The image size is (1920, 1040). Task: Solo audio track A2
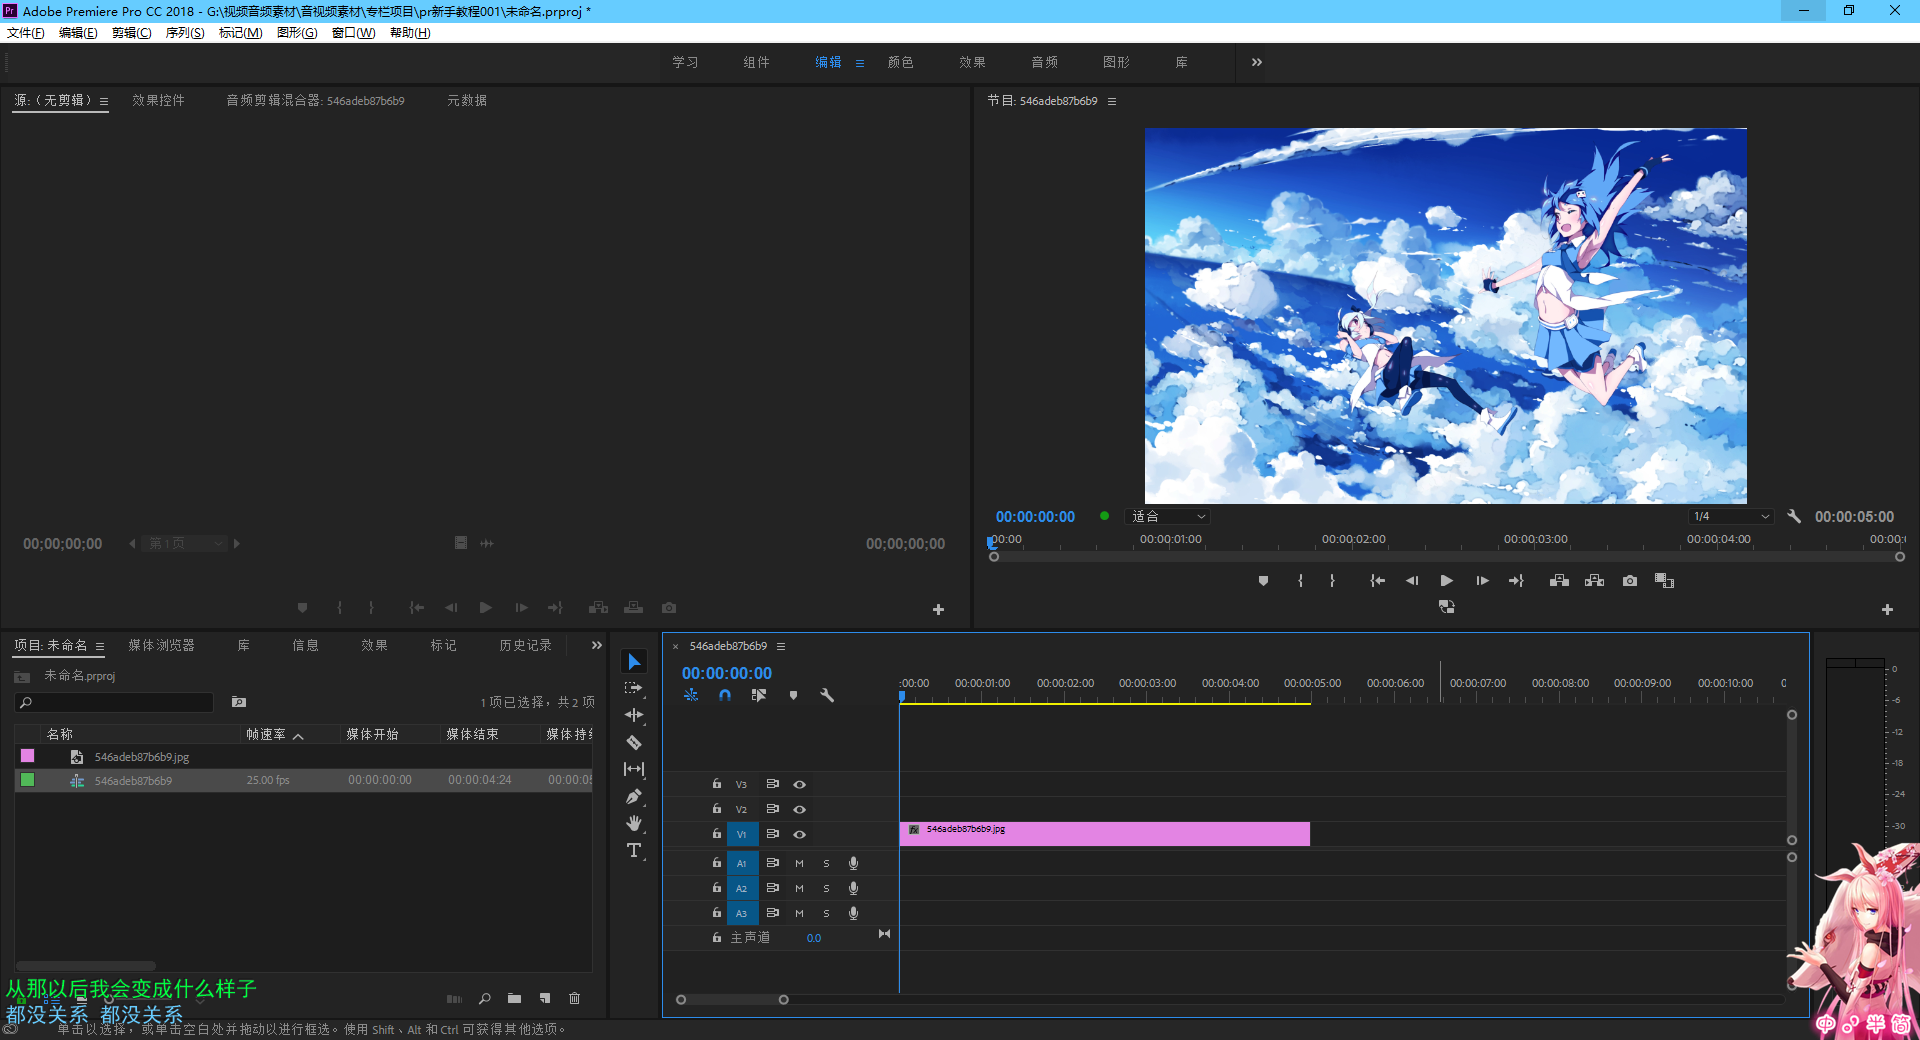coord(826,888)
